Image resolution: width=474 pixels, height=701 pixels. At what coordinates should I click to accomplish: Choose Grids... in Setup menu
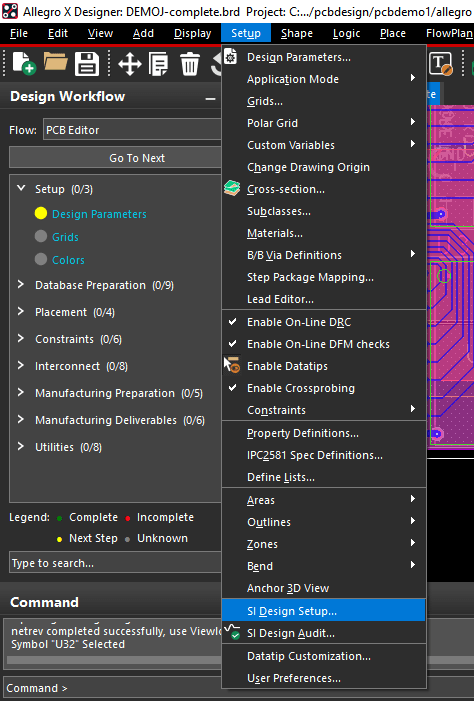(x=324, y=101)
